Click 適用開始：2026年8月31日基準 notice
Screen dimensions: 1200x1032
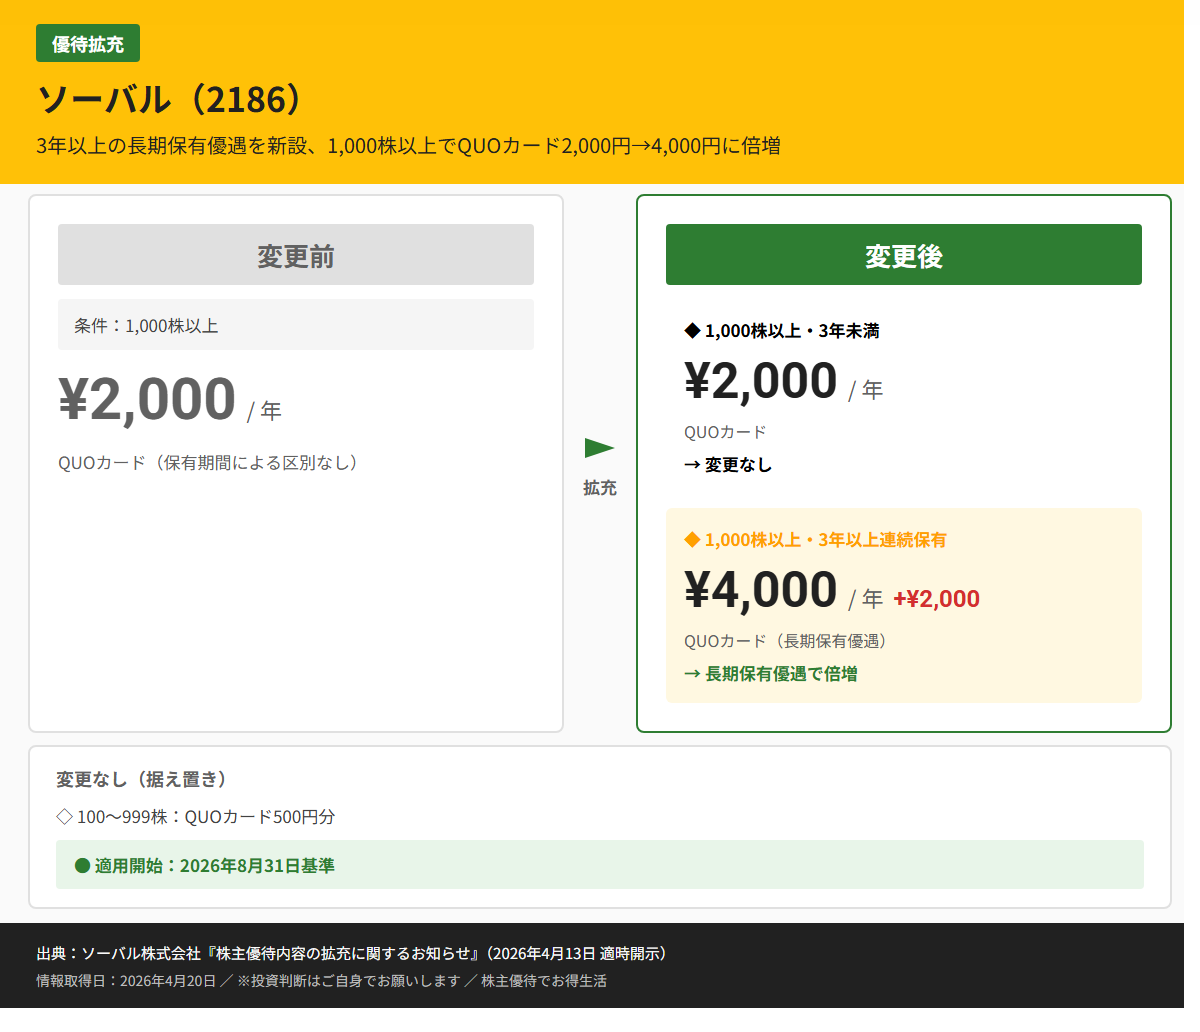(600, 865)
